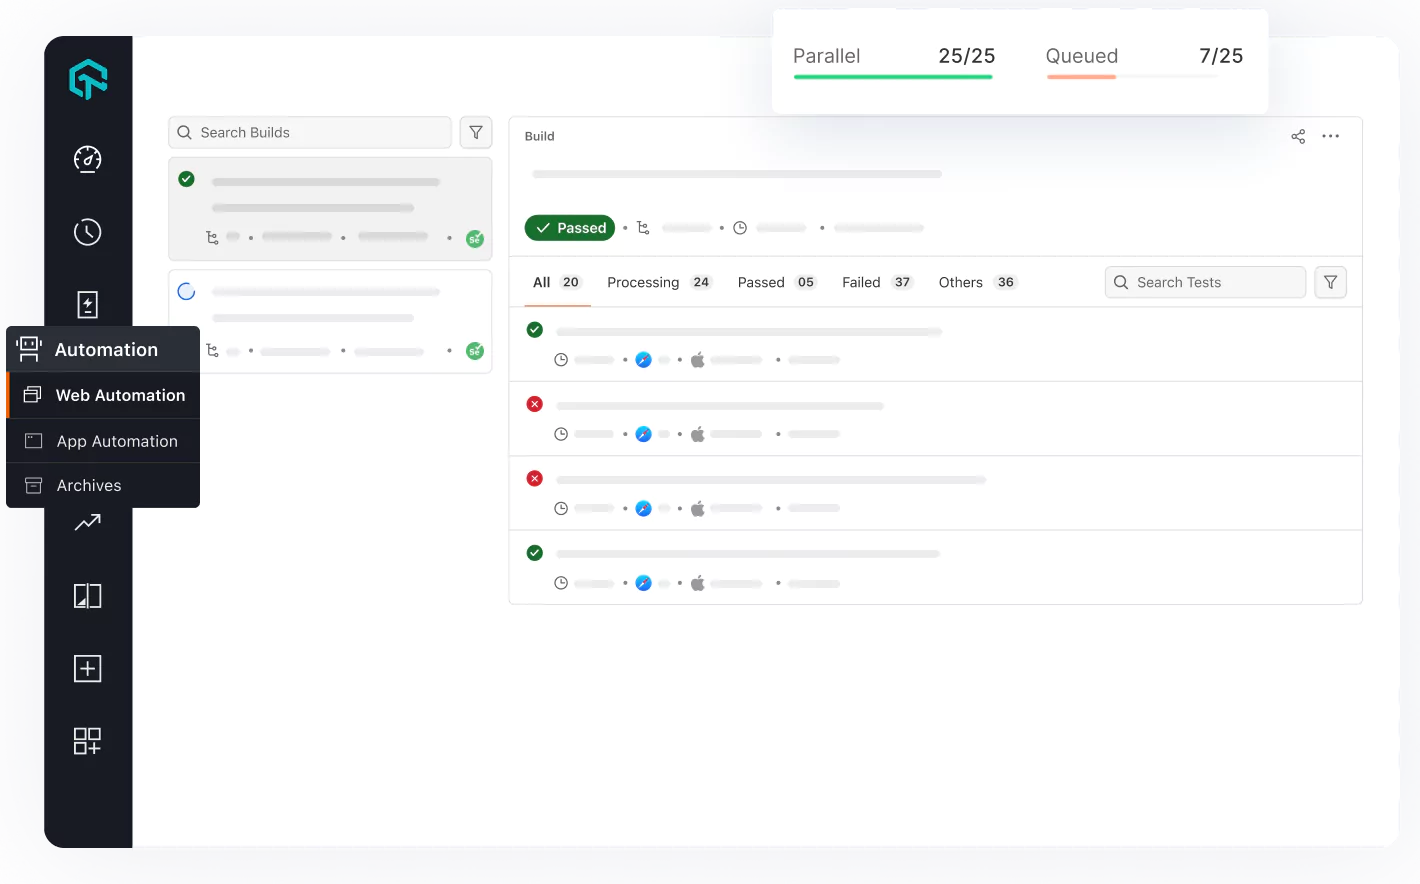Click the red failed icon on second test
This screenshot has height=884, width=1420.
click(535, 404)
